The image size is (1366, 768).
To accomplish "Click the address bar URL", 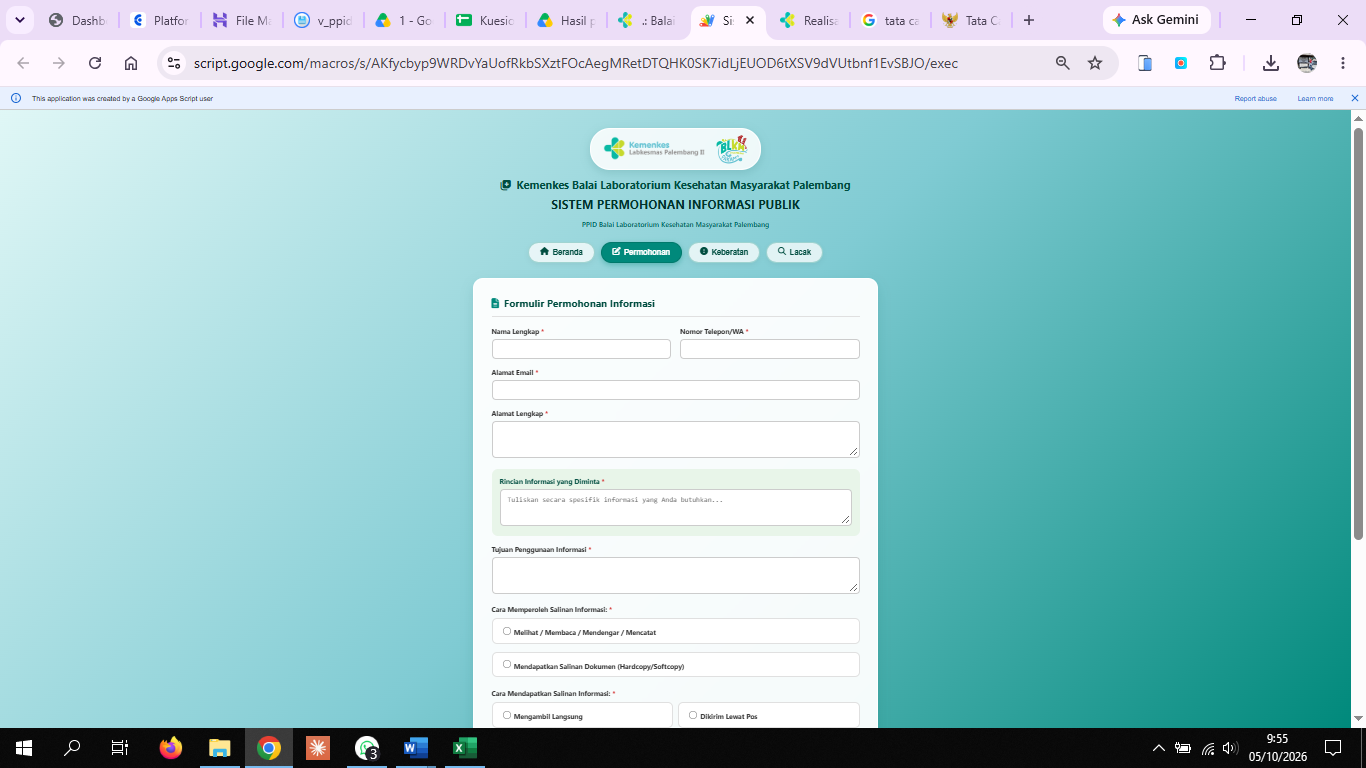I will coord(576,63).
